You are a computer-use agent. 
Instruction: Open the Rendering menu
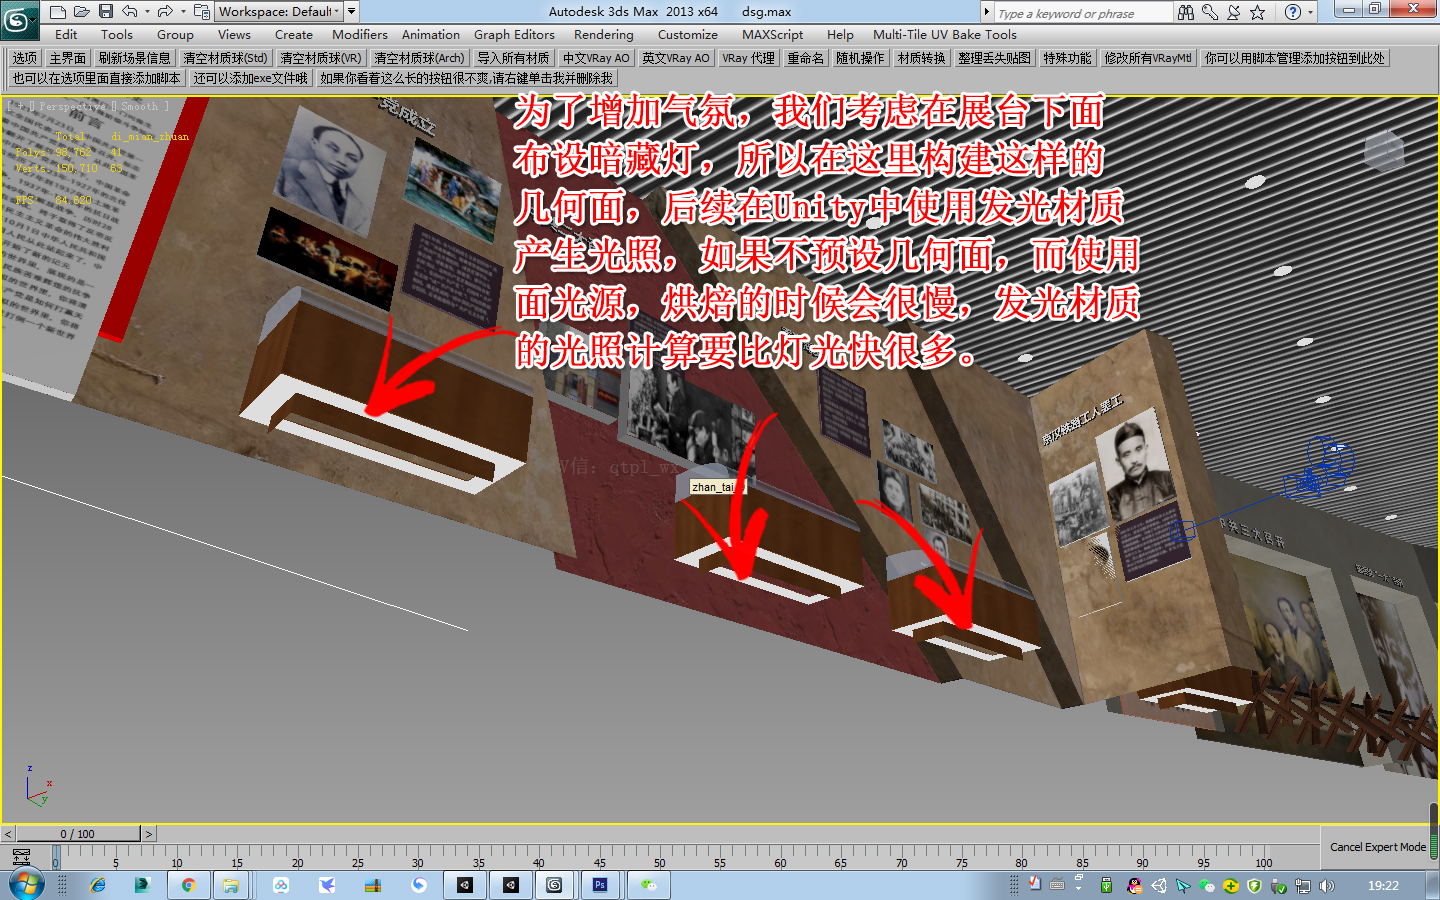[x=603, y=34]
